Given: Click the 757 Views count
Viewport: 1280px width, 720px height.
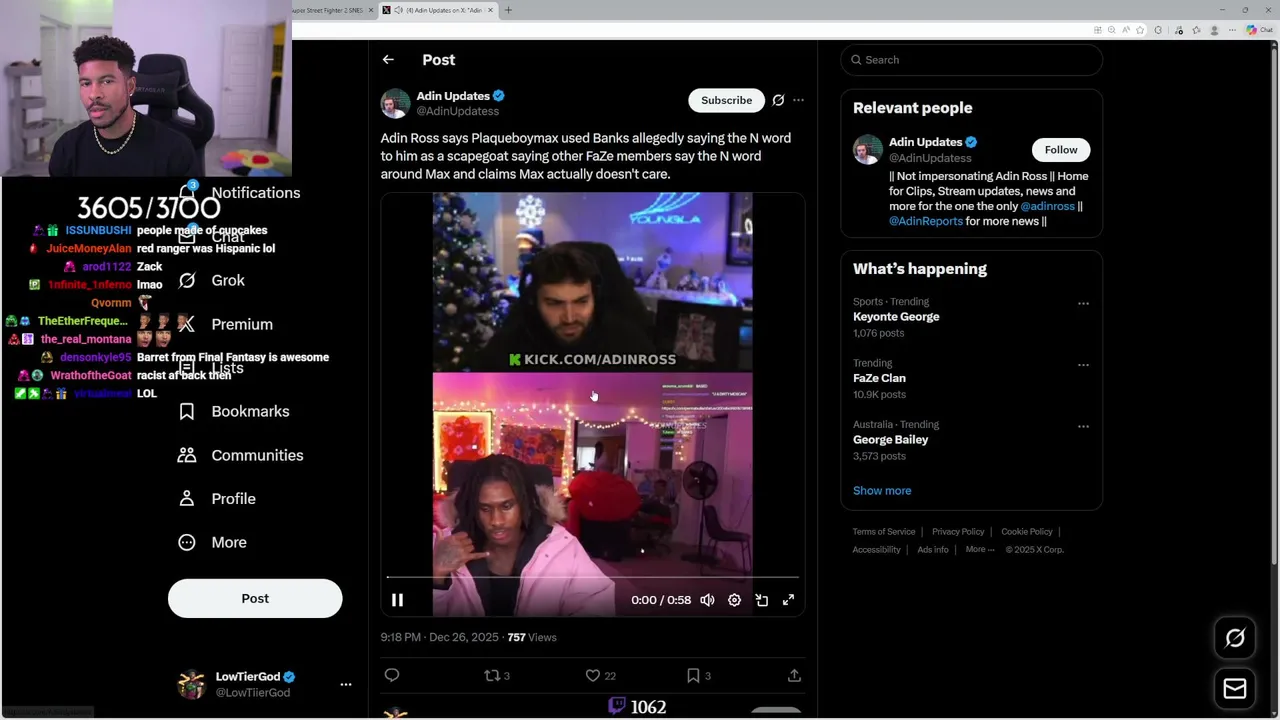Looking at the screenshot, I should [x=532, y=637].
